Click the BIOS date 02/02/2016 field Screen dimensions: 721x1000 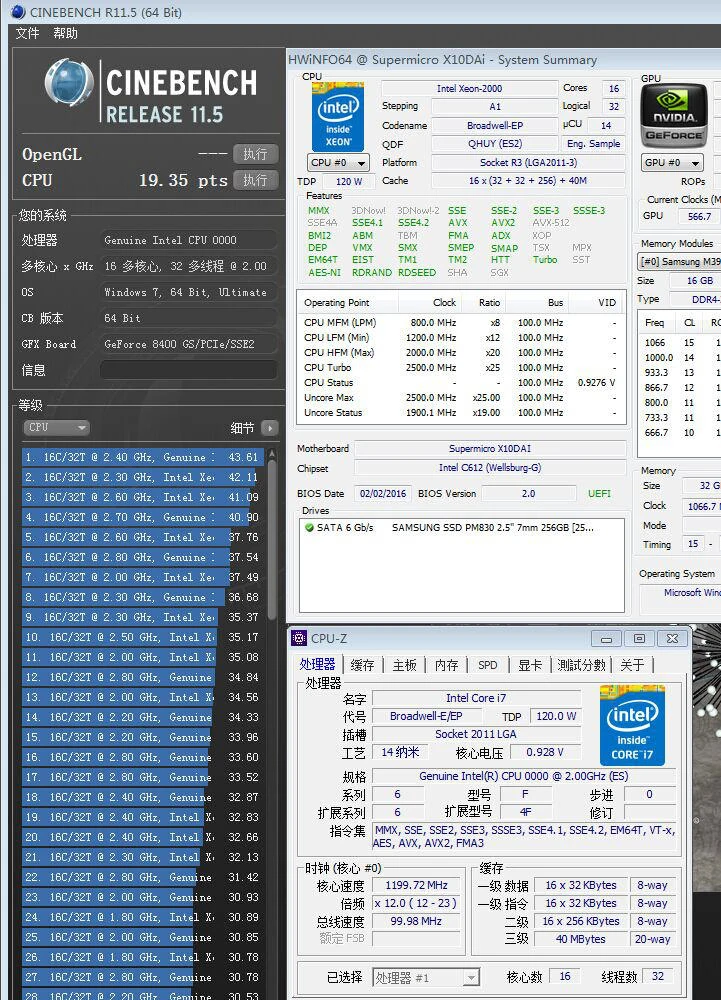(382, 494)
